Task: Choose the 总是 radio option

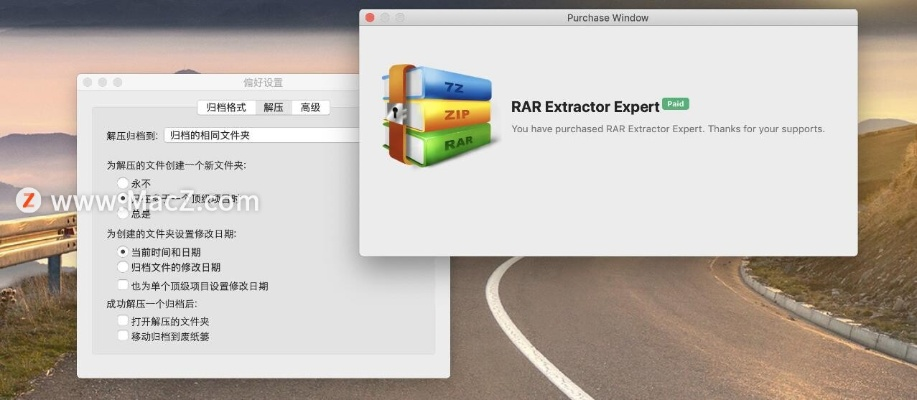Action: click(123, 213)
